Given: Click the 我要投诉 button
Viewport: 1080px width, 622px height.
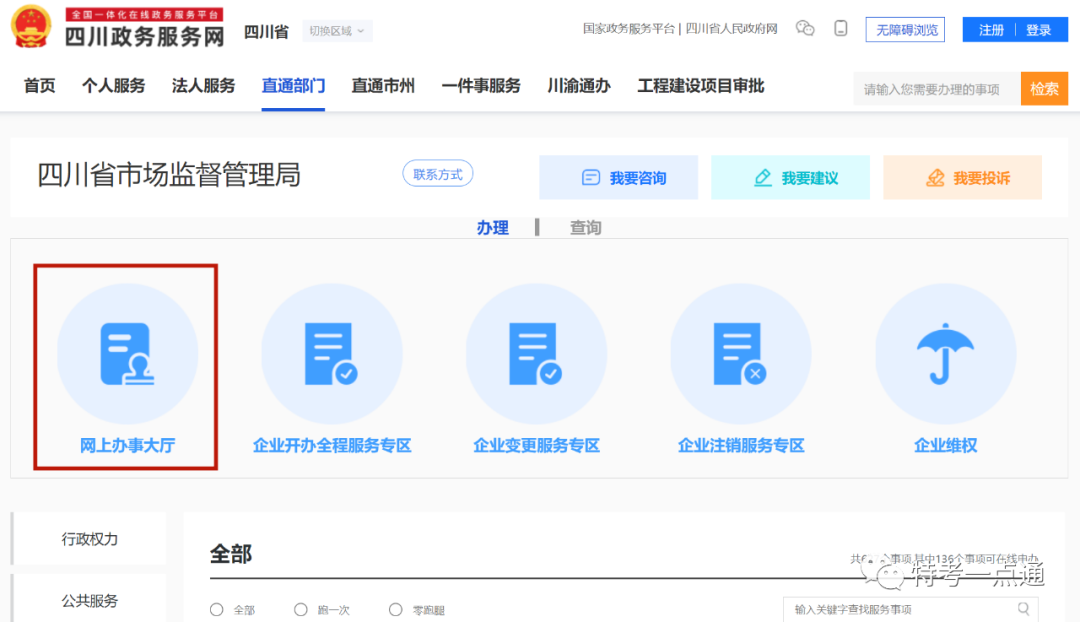Looking at the screenshot, I should (962, 178).
